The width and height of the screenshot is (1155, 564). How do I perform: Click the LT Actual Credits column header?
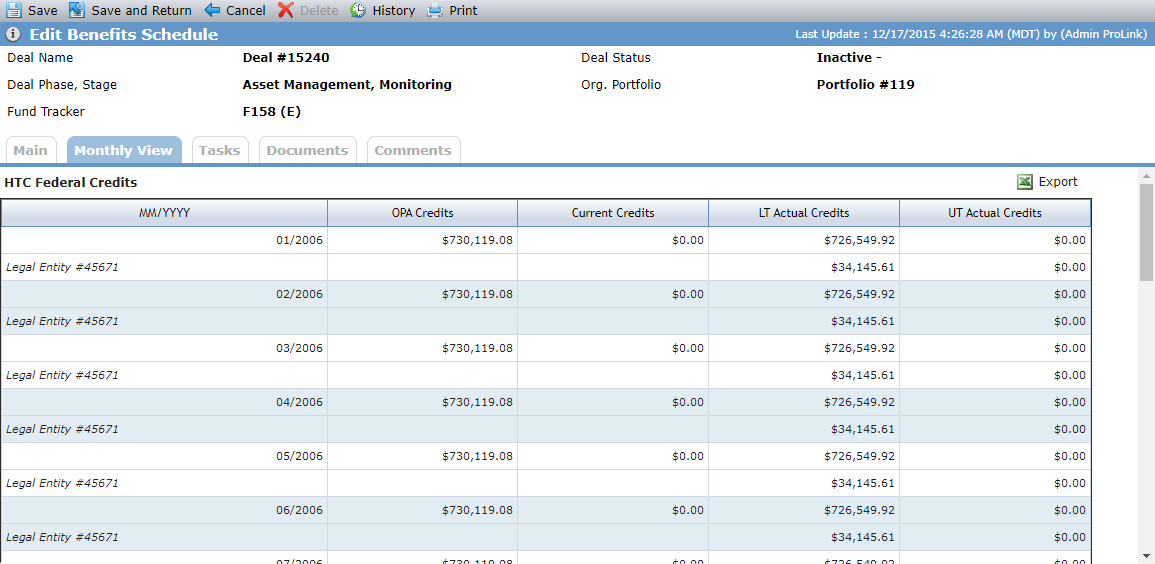click(804, 213)
